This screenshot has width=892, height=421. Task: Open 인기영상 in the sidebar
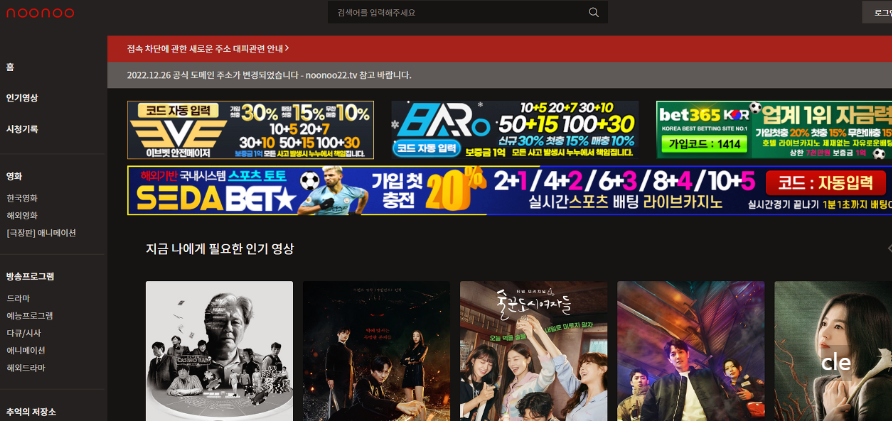22,98
